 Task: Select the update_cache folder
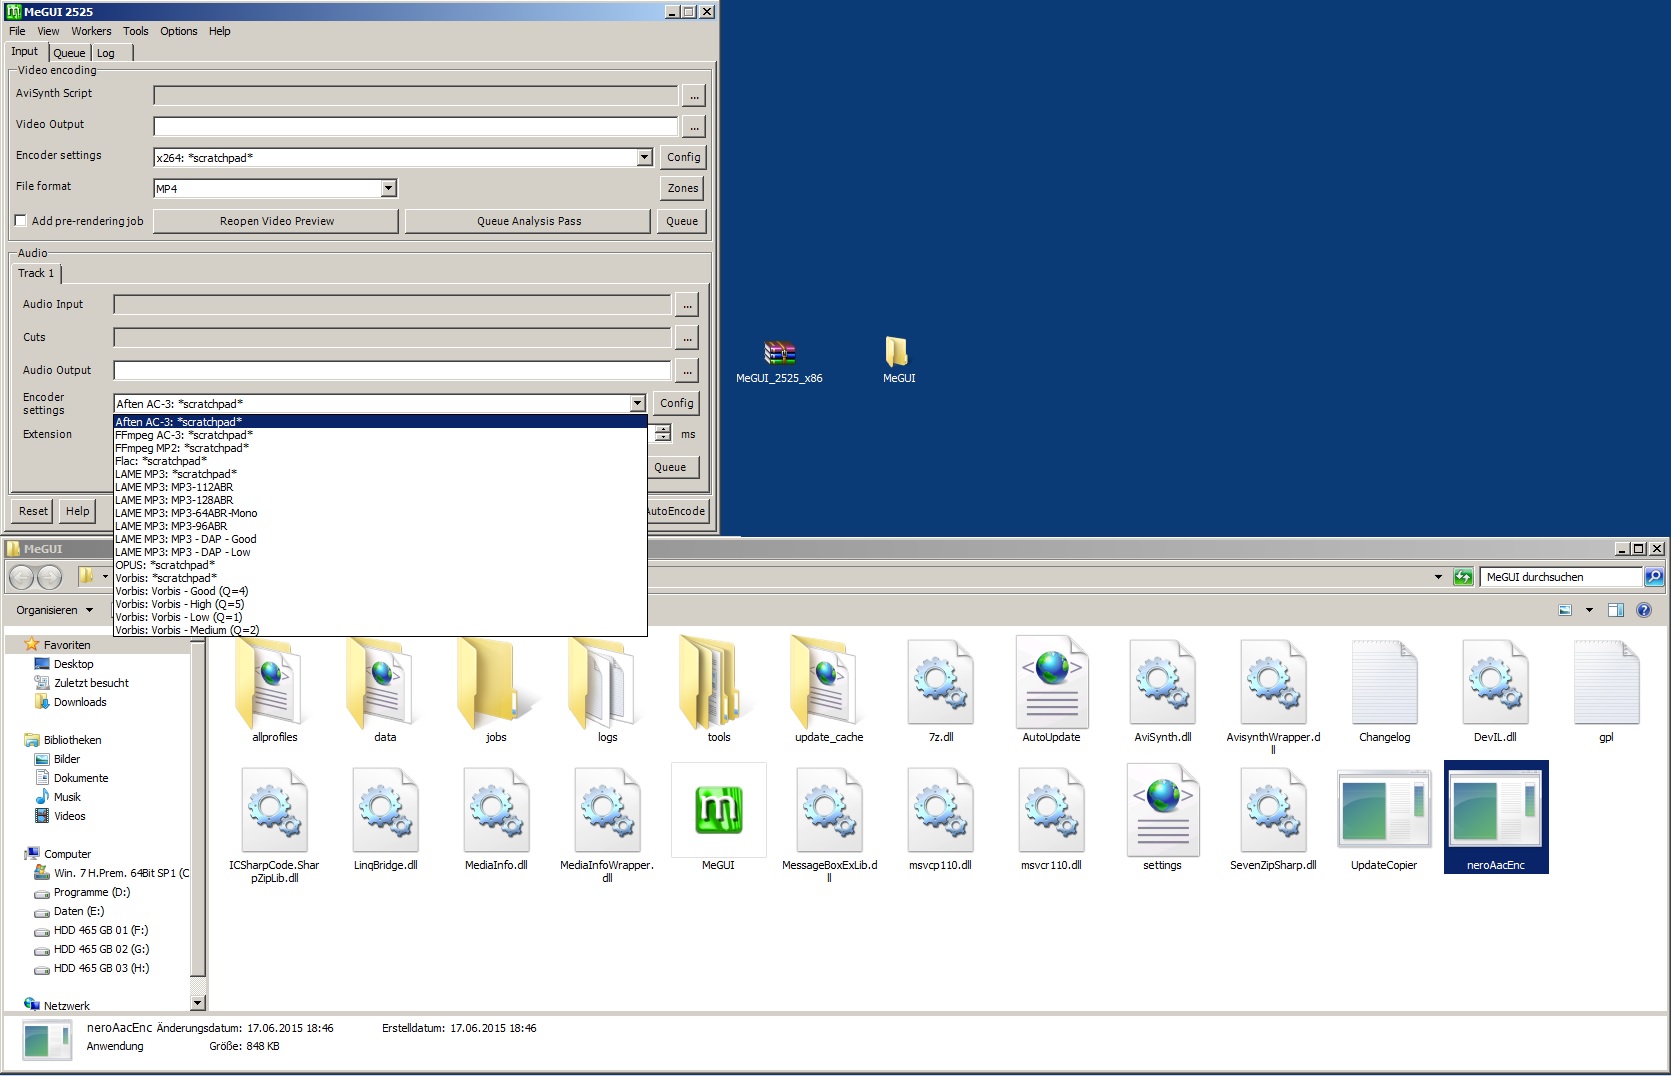point(829,689)
